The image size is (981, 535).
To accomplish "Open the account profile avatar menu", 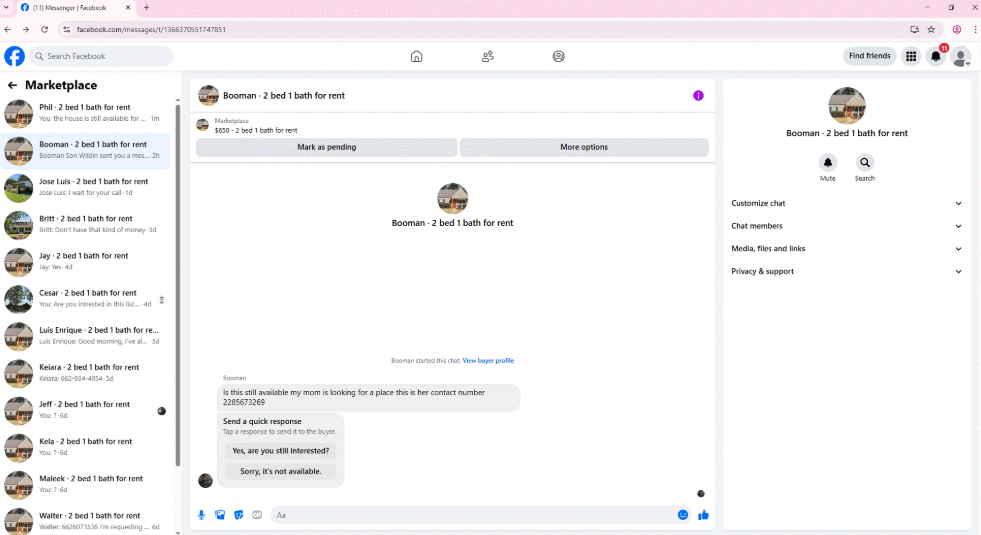I will [x=960, y=56].
